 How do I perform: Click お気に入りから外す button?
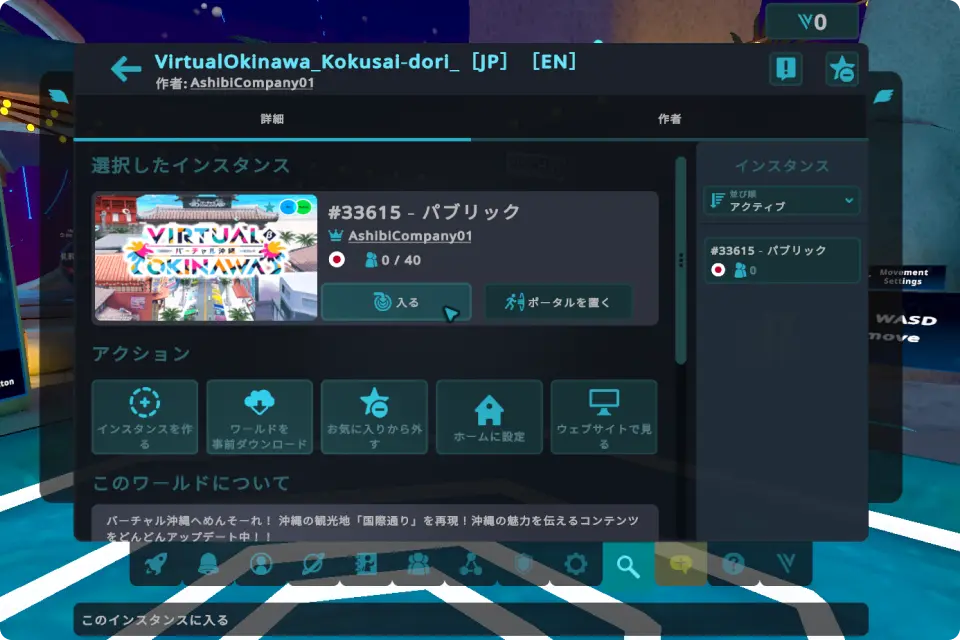(x=374, y=417)
